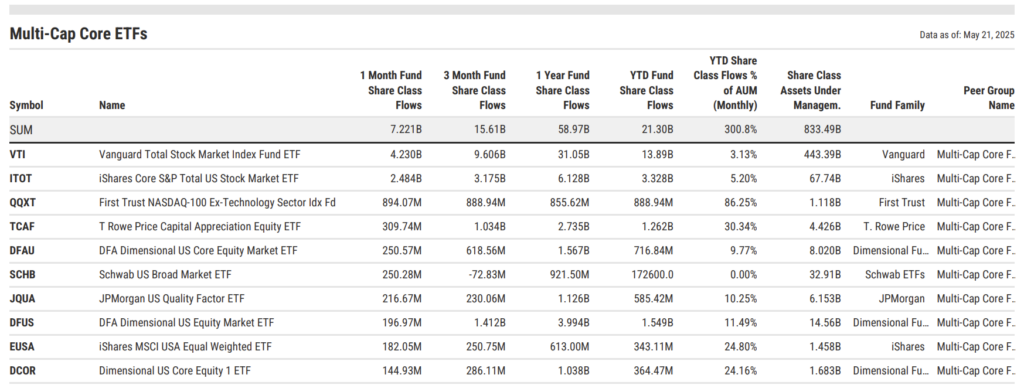
Task: Open the TCAF symbol link
Action: coord(22,226)
